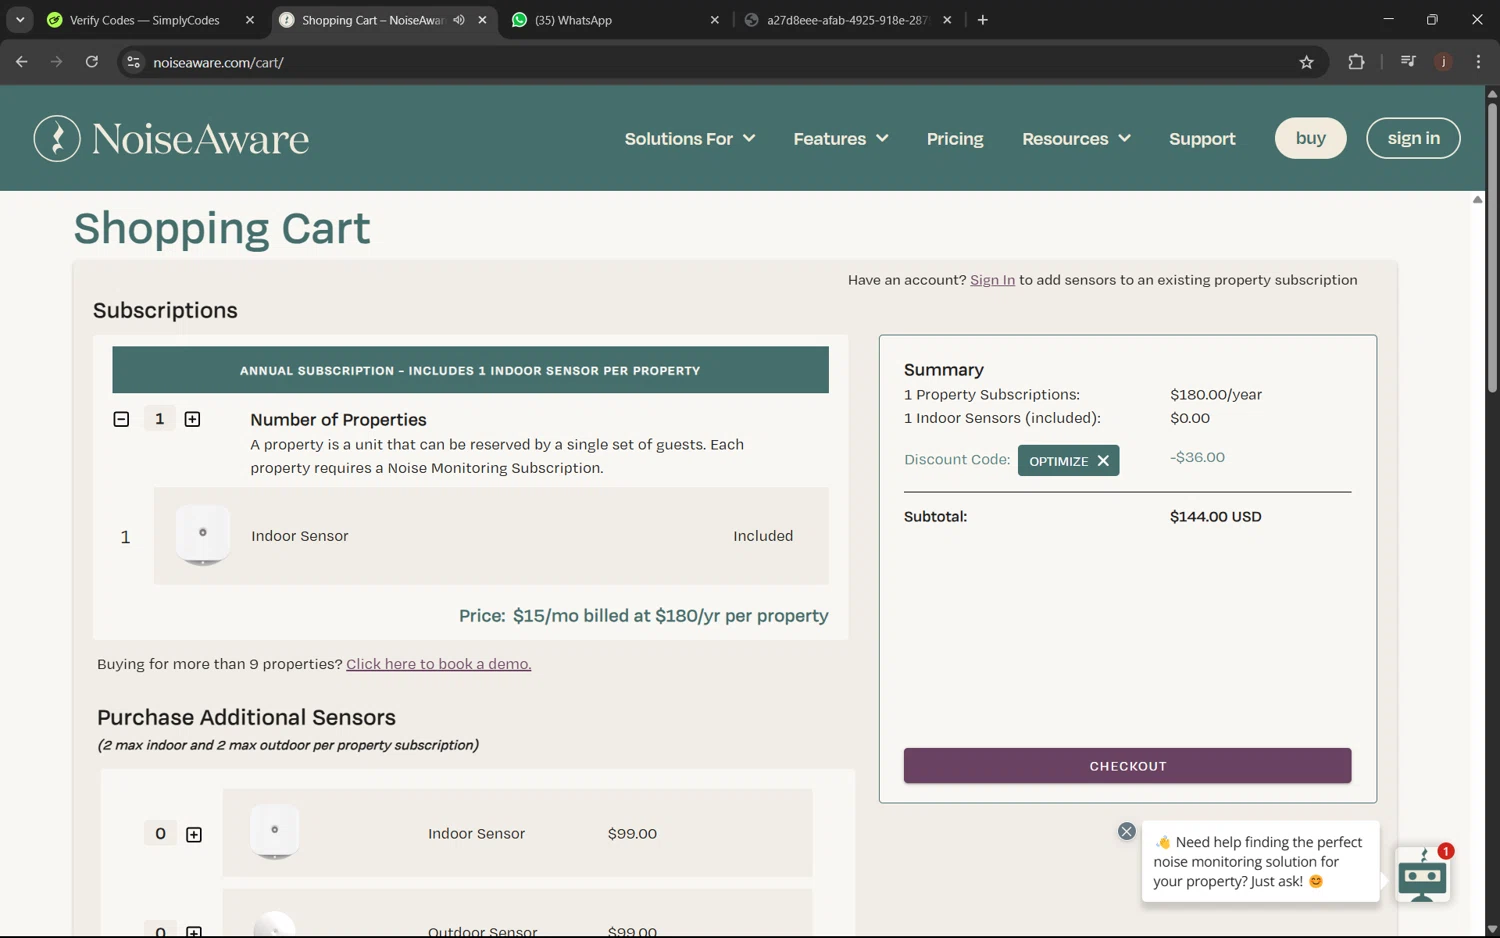
Task: Remove the OPTIMIZE discount code
Action: pyautogui.click(x=1103, y=461)
